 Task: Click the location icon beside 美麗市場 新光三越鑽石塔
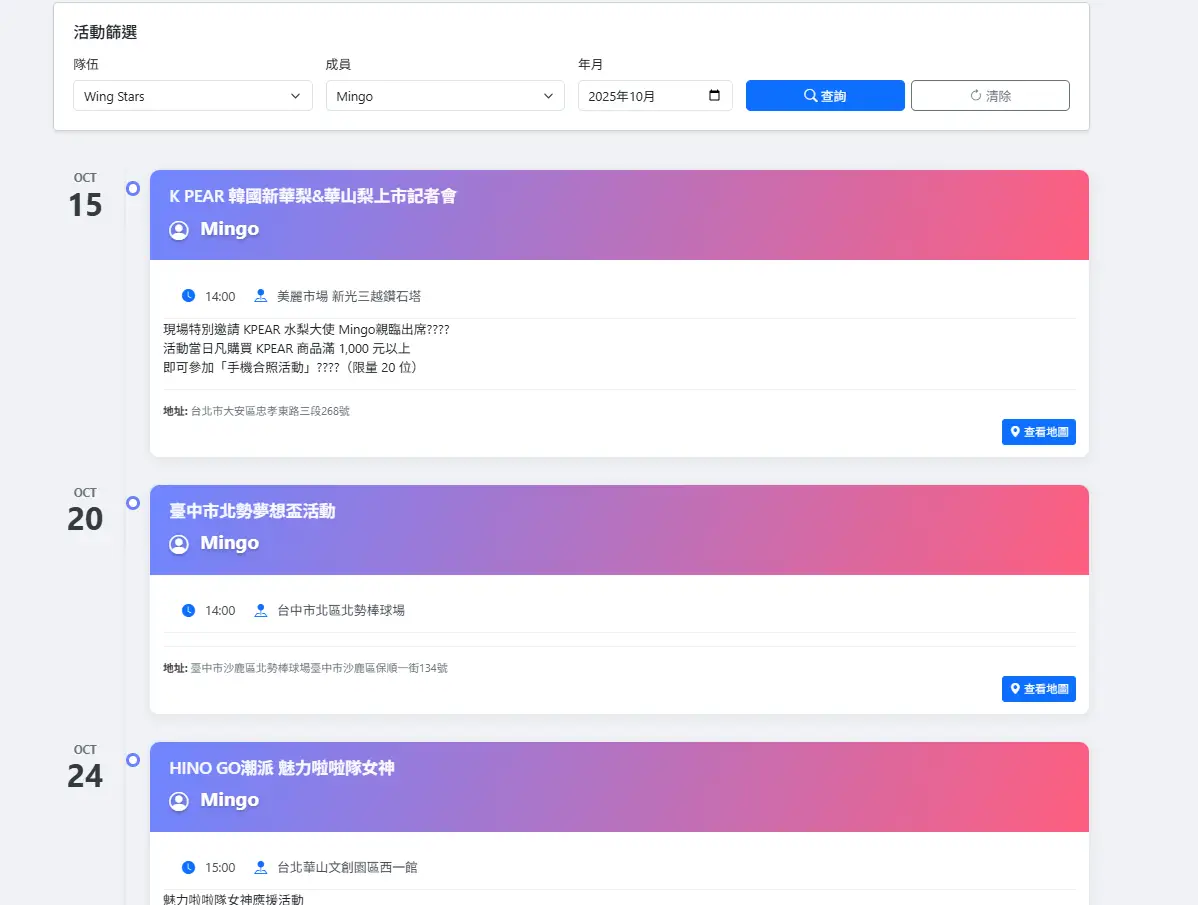point(261,296)
